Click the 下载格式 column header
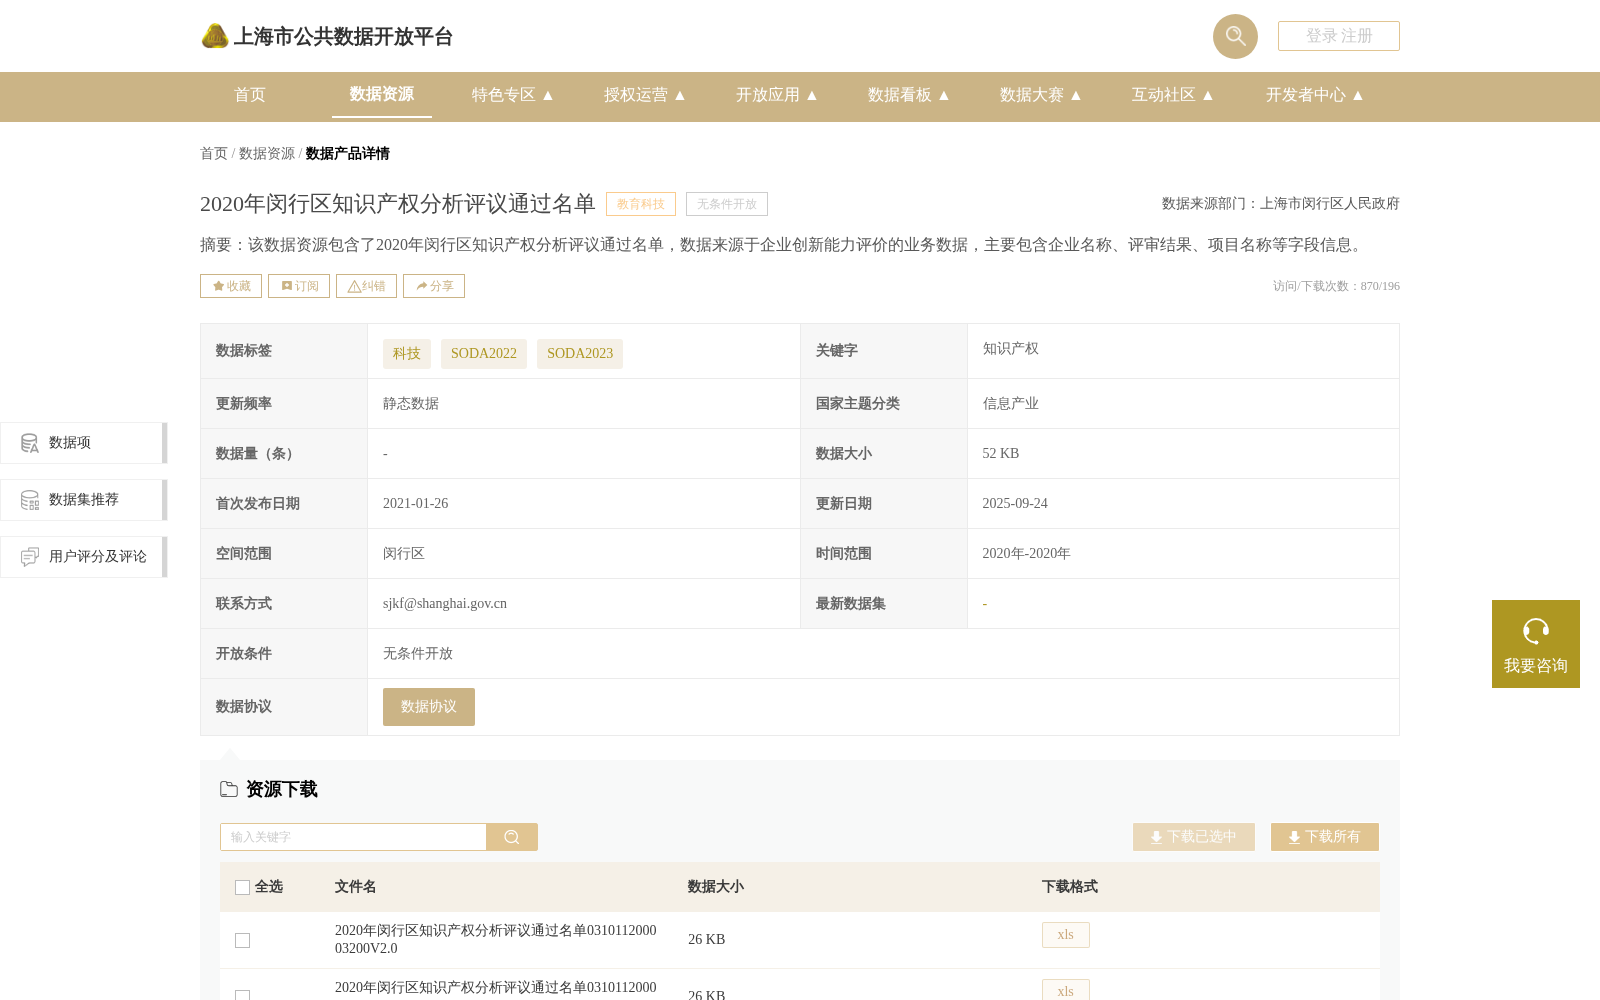This screenshot has height=1000, width=1600. [x=1070, y=887]
